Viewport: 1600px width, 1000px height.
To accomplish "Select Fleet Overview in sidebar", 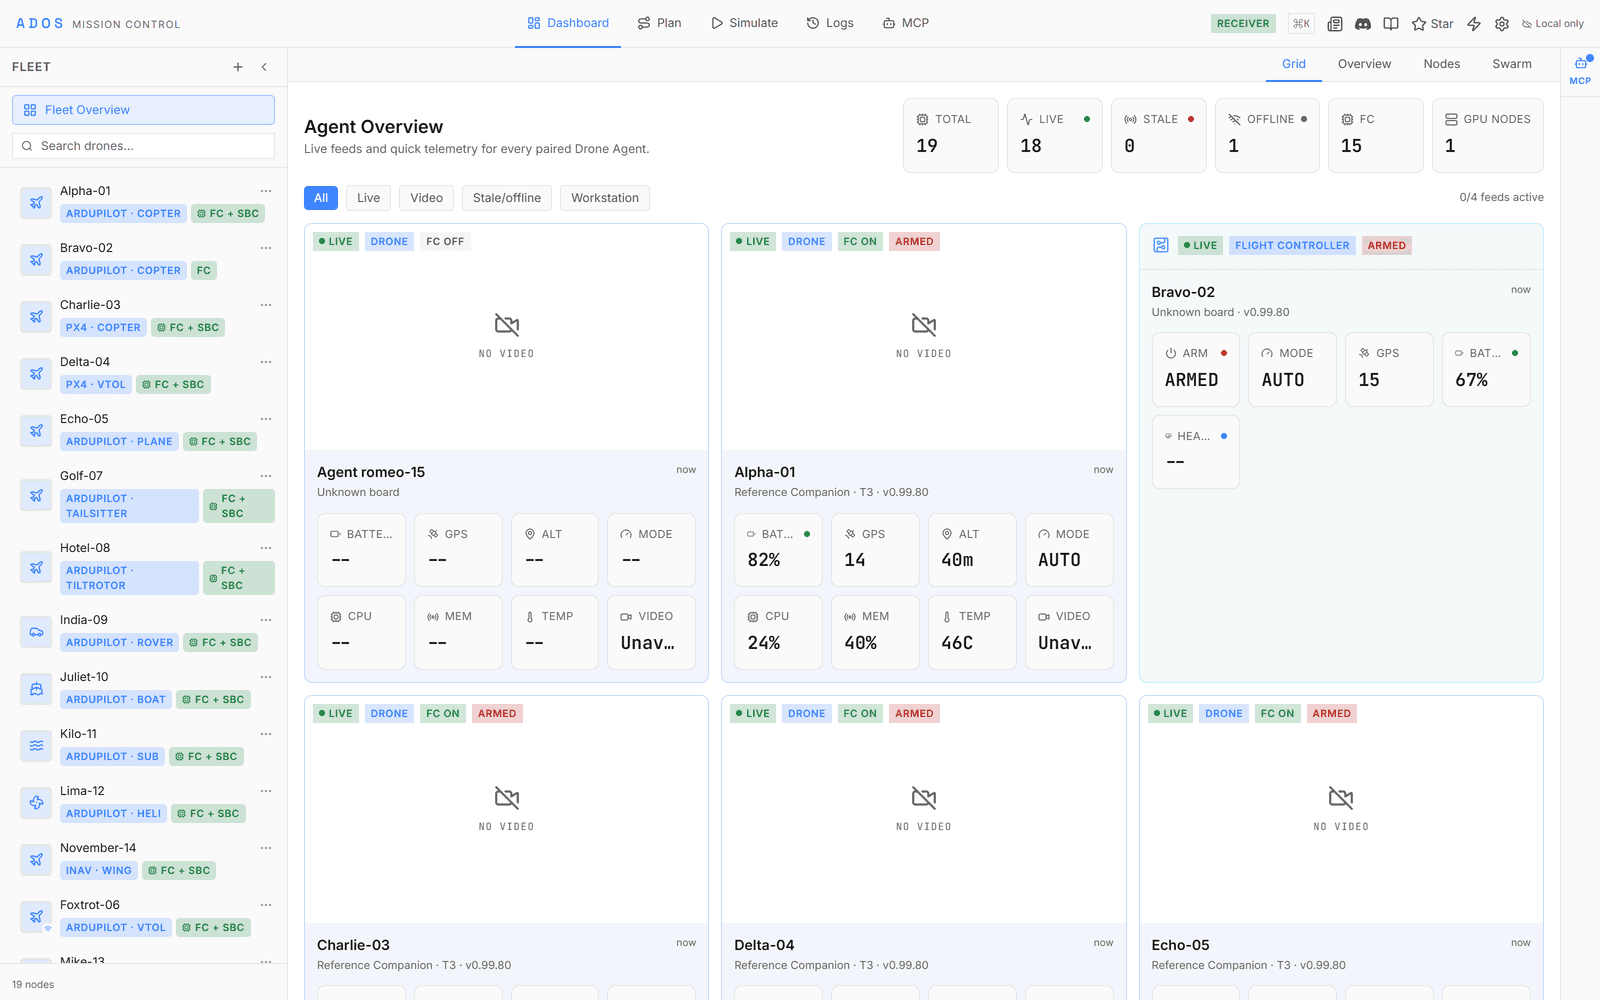I will [143, 110].
